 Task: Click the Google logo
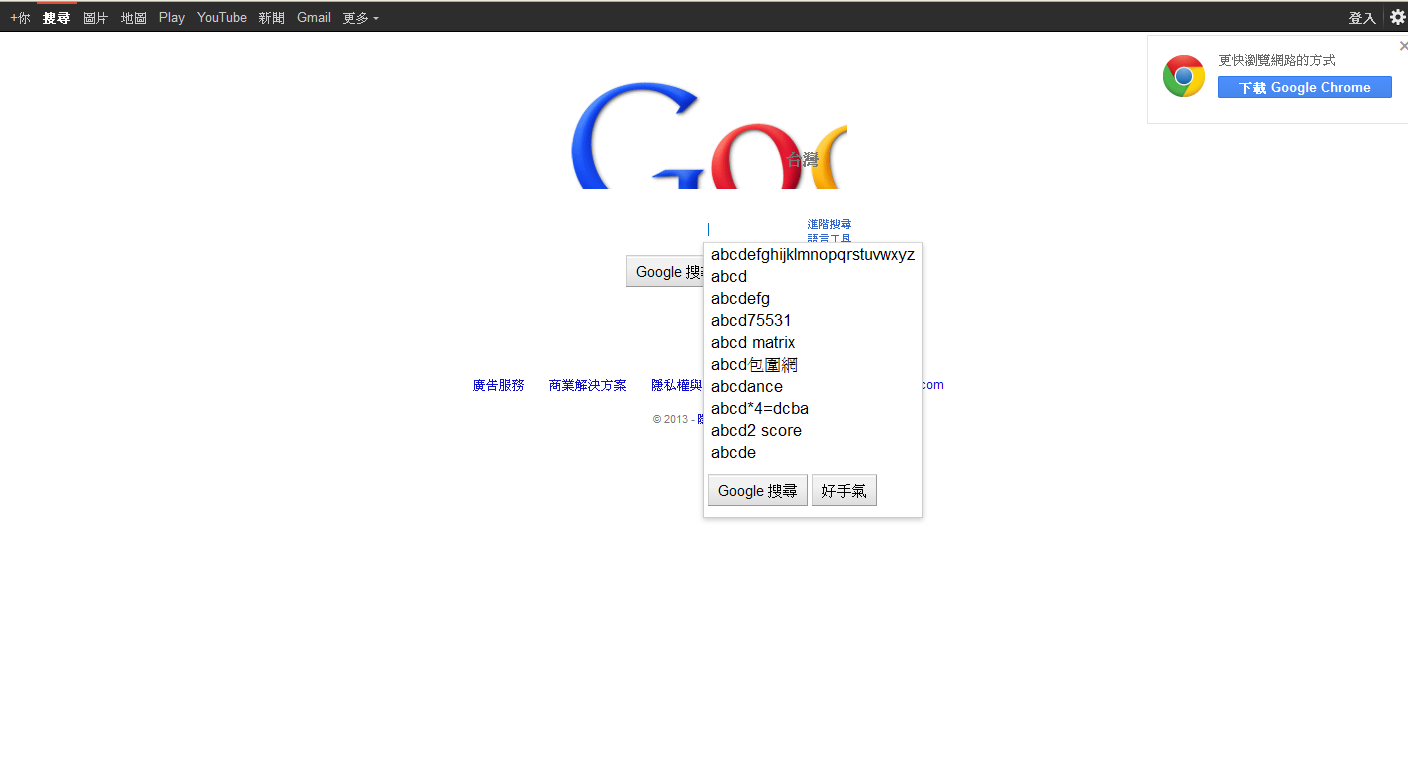(709, 136)
